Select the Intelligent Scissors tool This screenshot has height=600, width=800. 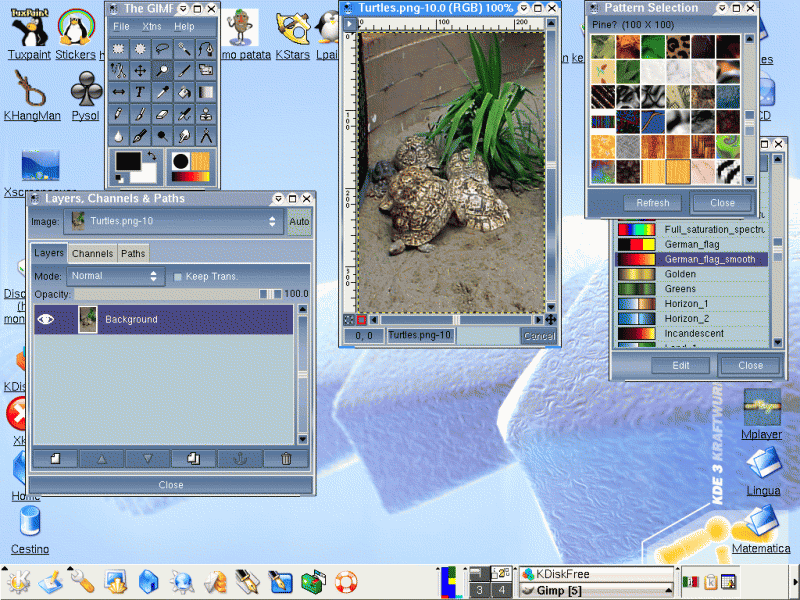click(118, 71)
